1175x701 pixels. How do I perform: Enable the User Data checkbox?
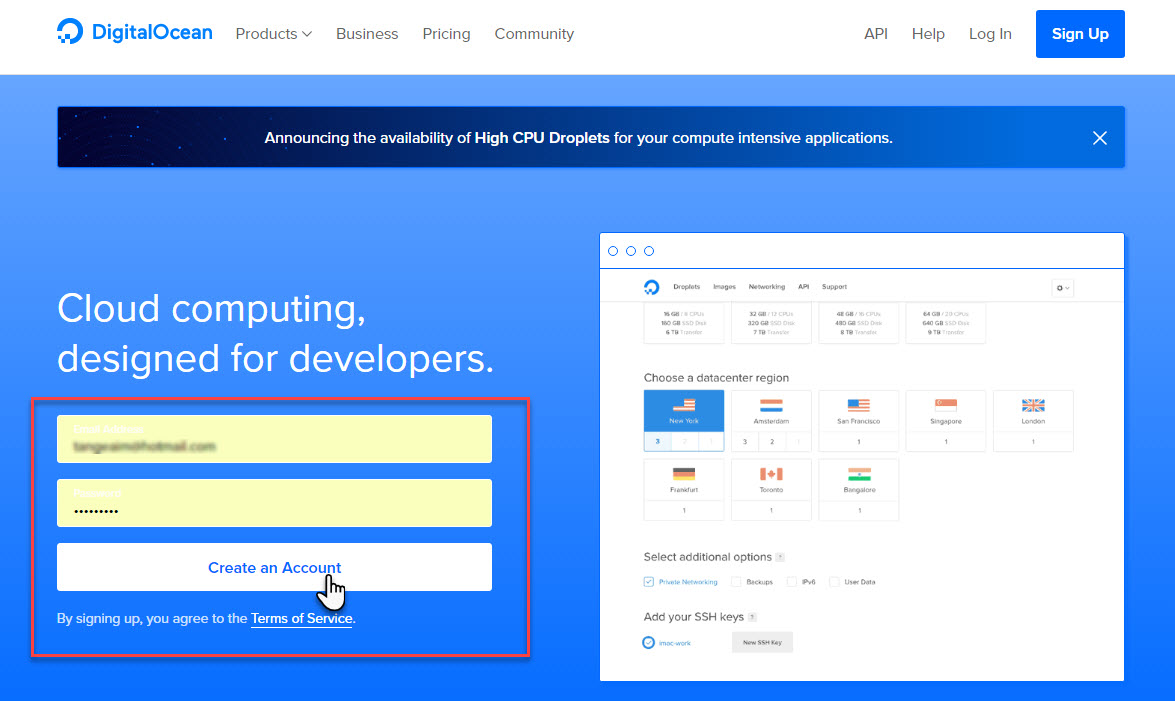(x=834, y=582)
